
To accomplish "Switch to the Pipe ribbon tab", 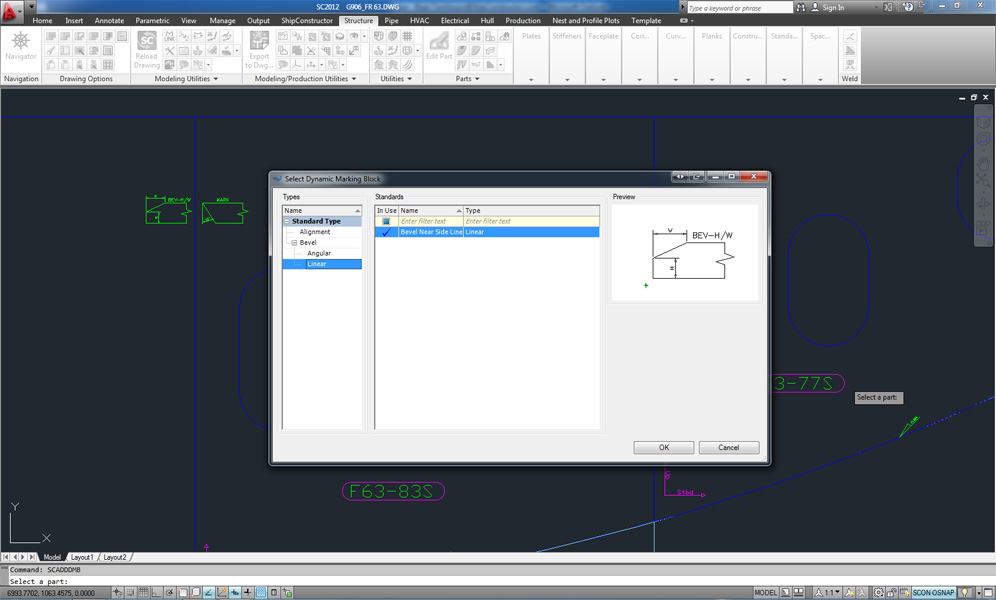I will click(391, 20).
